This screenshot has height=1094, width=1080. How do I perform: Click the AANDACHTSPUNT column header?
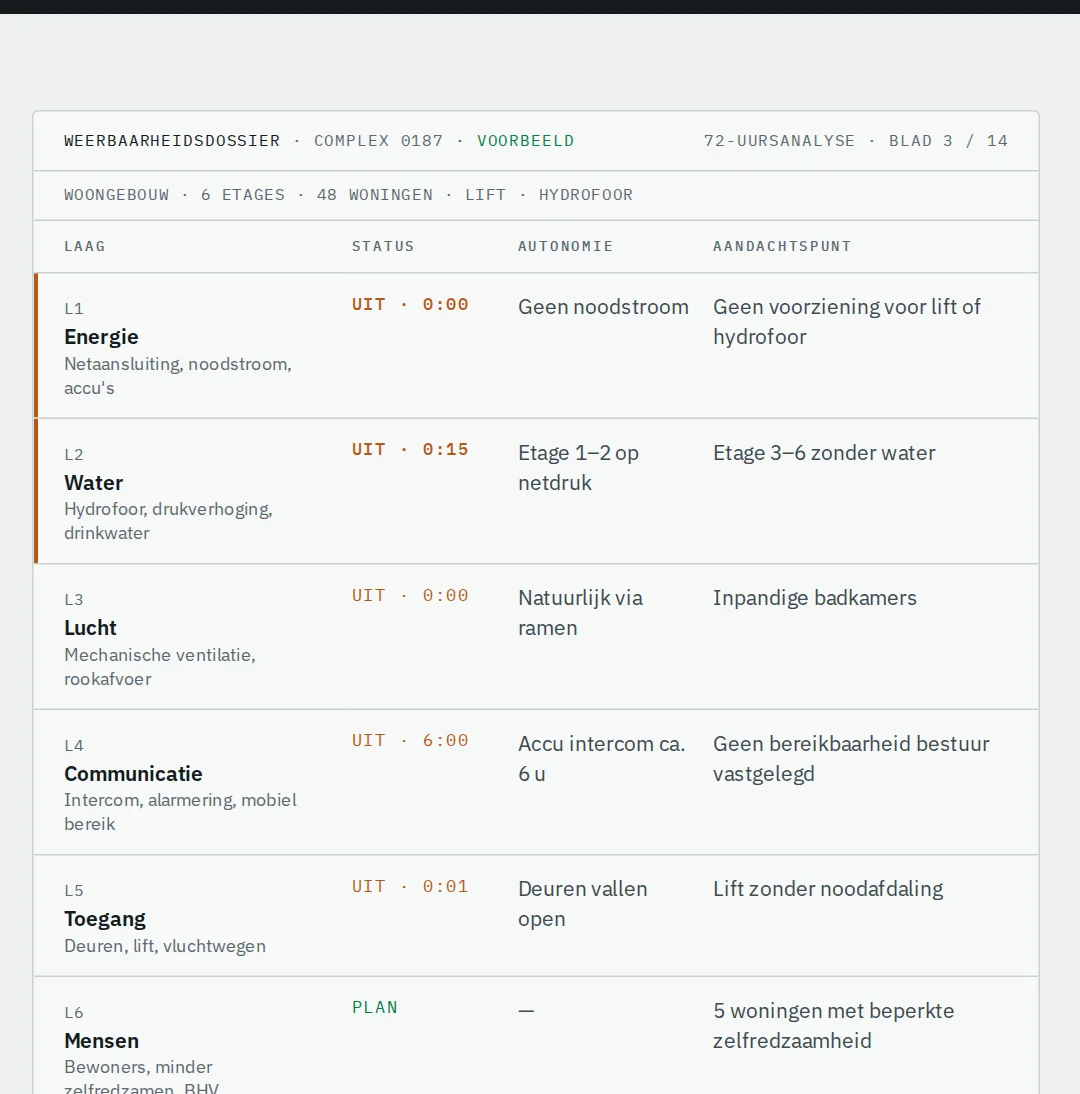tap(782, 246)
